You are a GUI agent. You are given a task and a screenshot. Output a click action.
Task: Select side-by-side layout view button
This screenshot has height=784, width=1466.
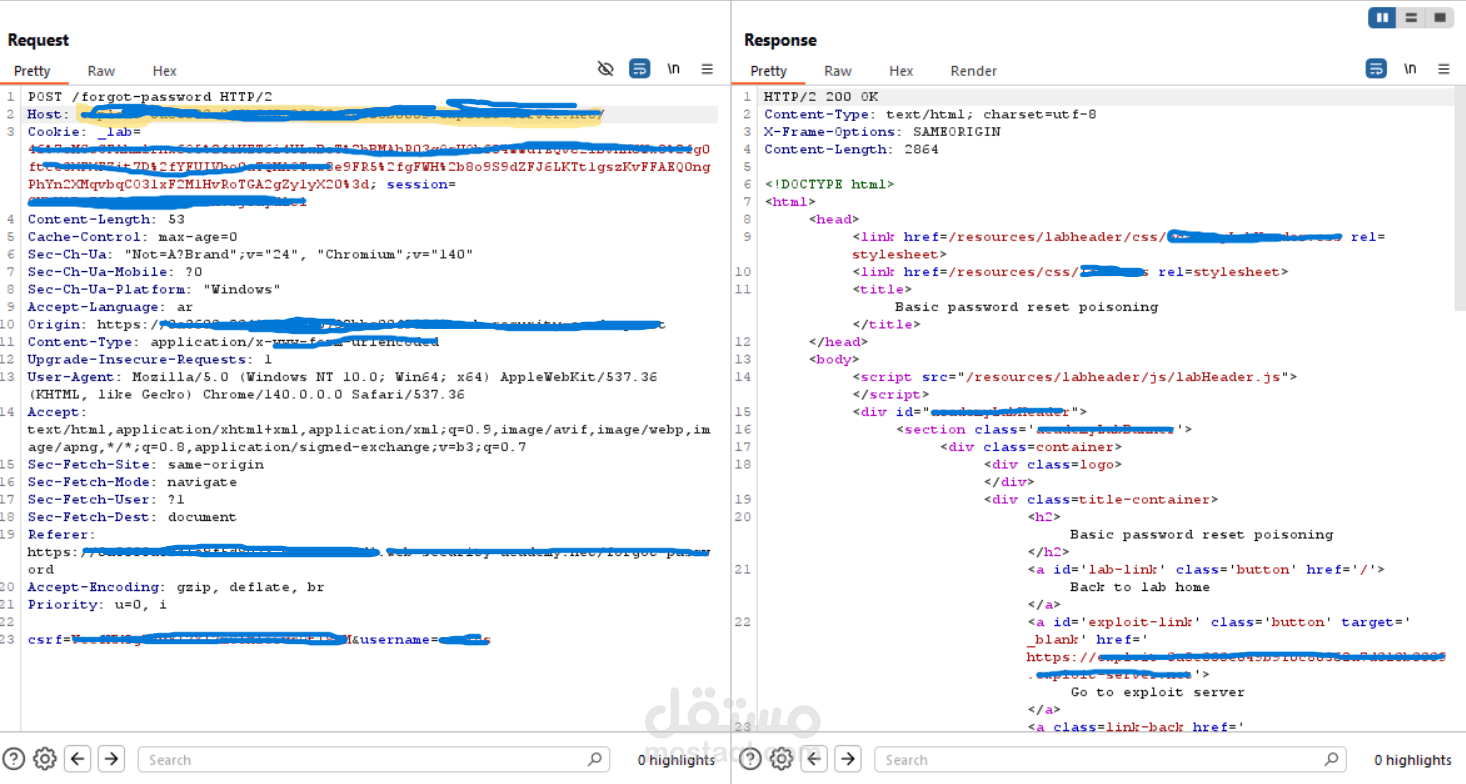pyautogui.click(x=1383, y=17)
